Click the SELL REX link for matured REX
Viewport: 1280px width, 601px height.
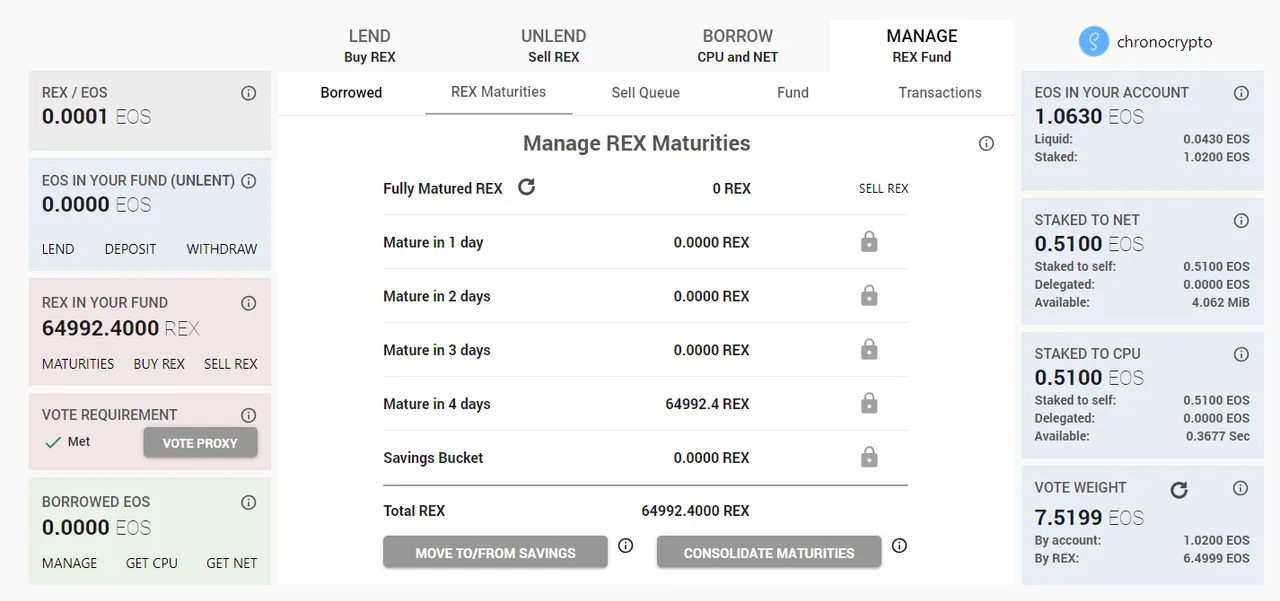(x=884, y=188)
